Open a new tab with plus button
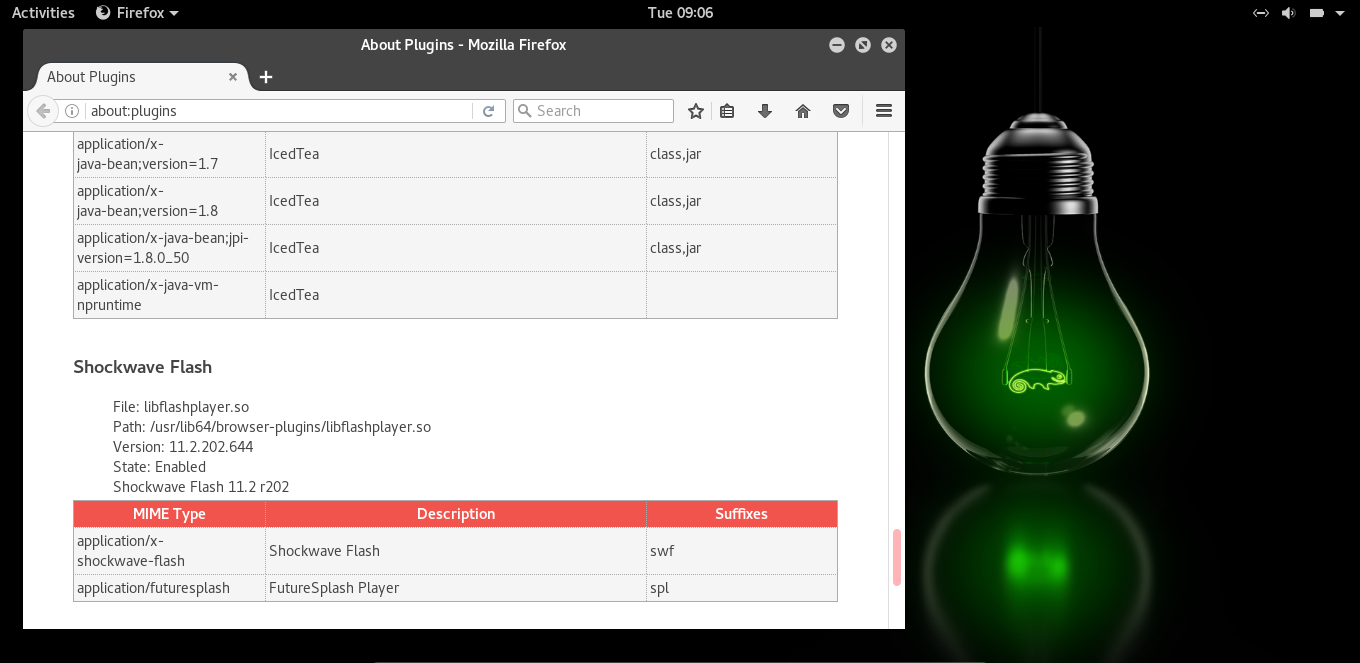 coord(266,77)
